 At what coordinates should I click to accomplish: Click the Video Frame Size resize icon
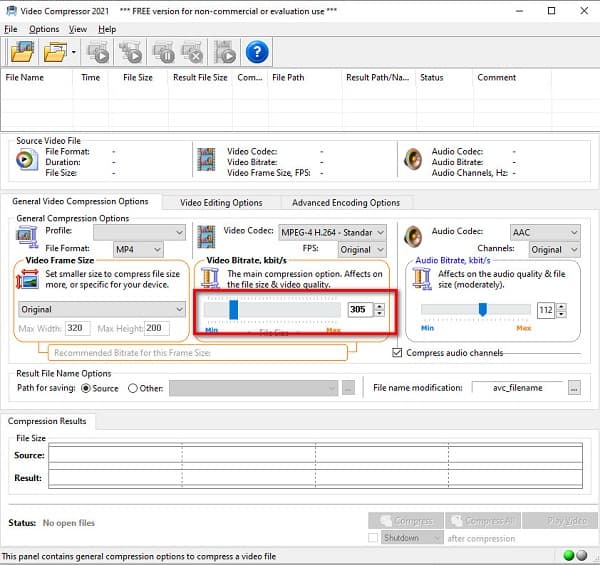click(x=27, y=278)
